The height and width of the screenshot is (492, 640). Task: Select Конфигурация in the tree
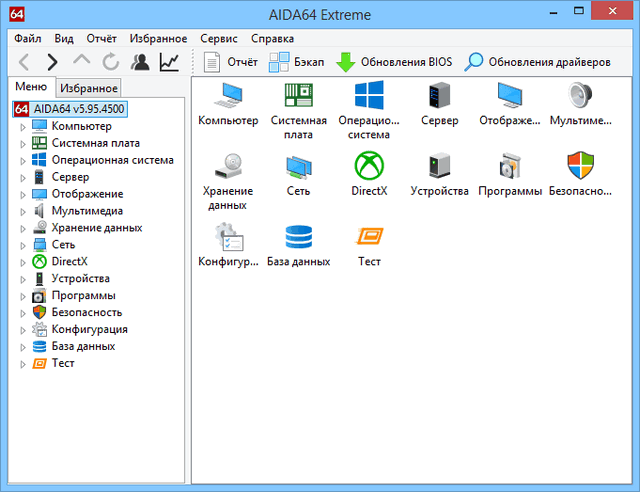[x=89, y=329]
